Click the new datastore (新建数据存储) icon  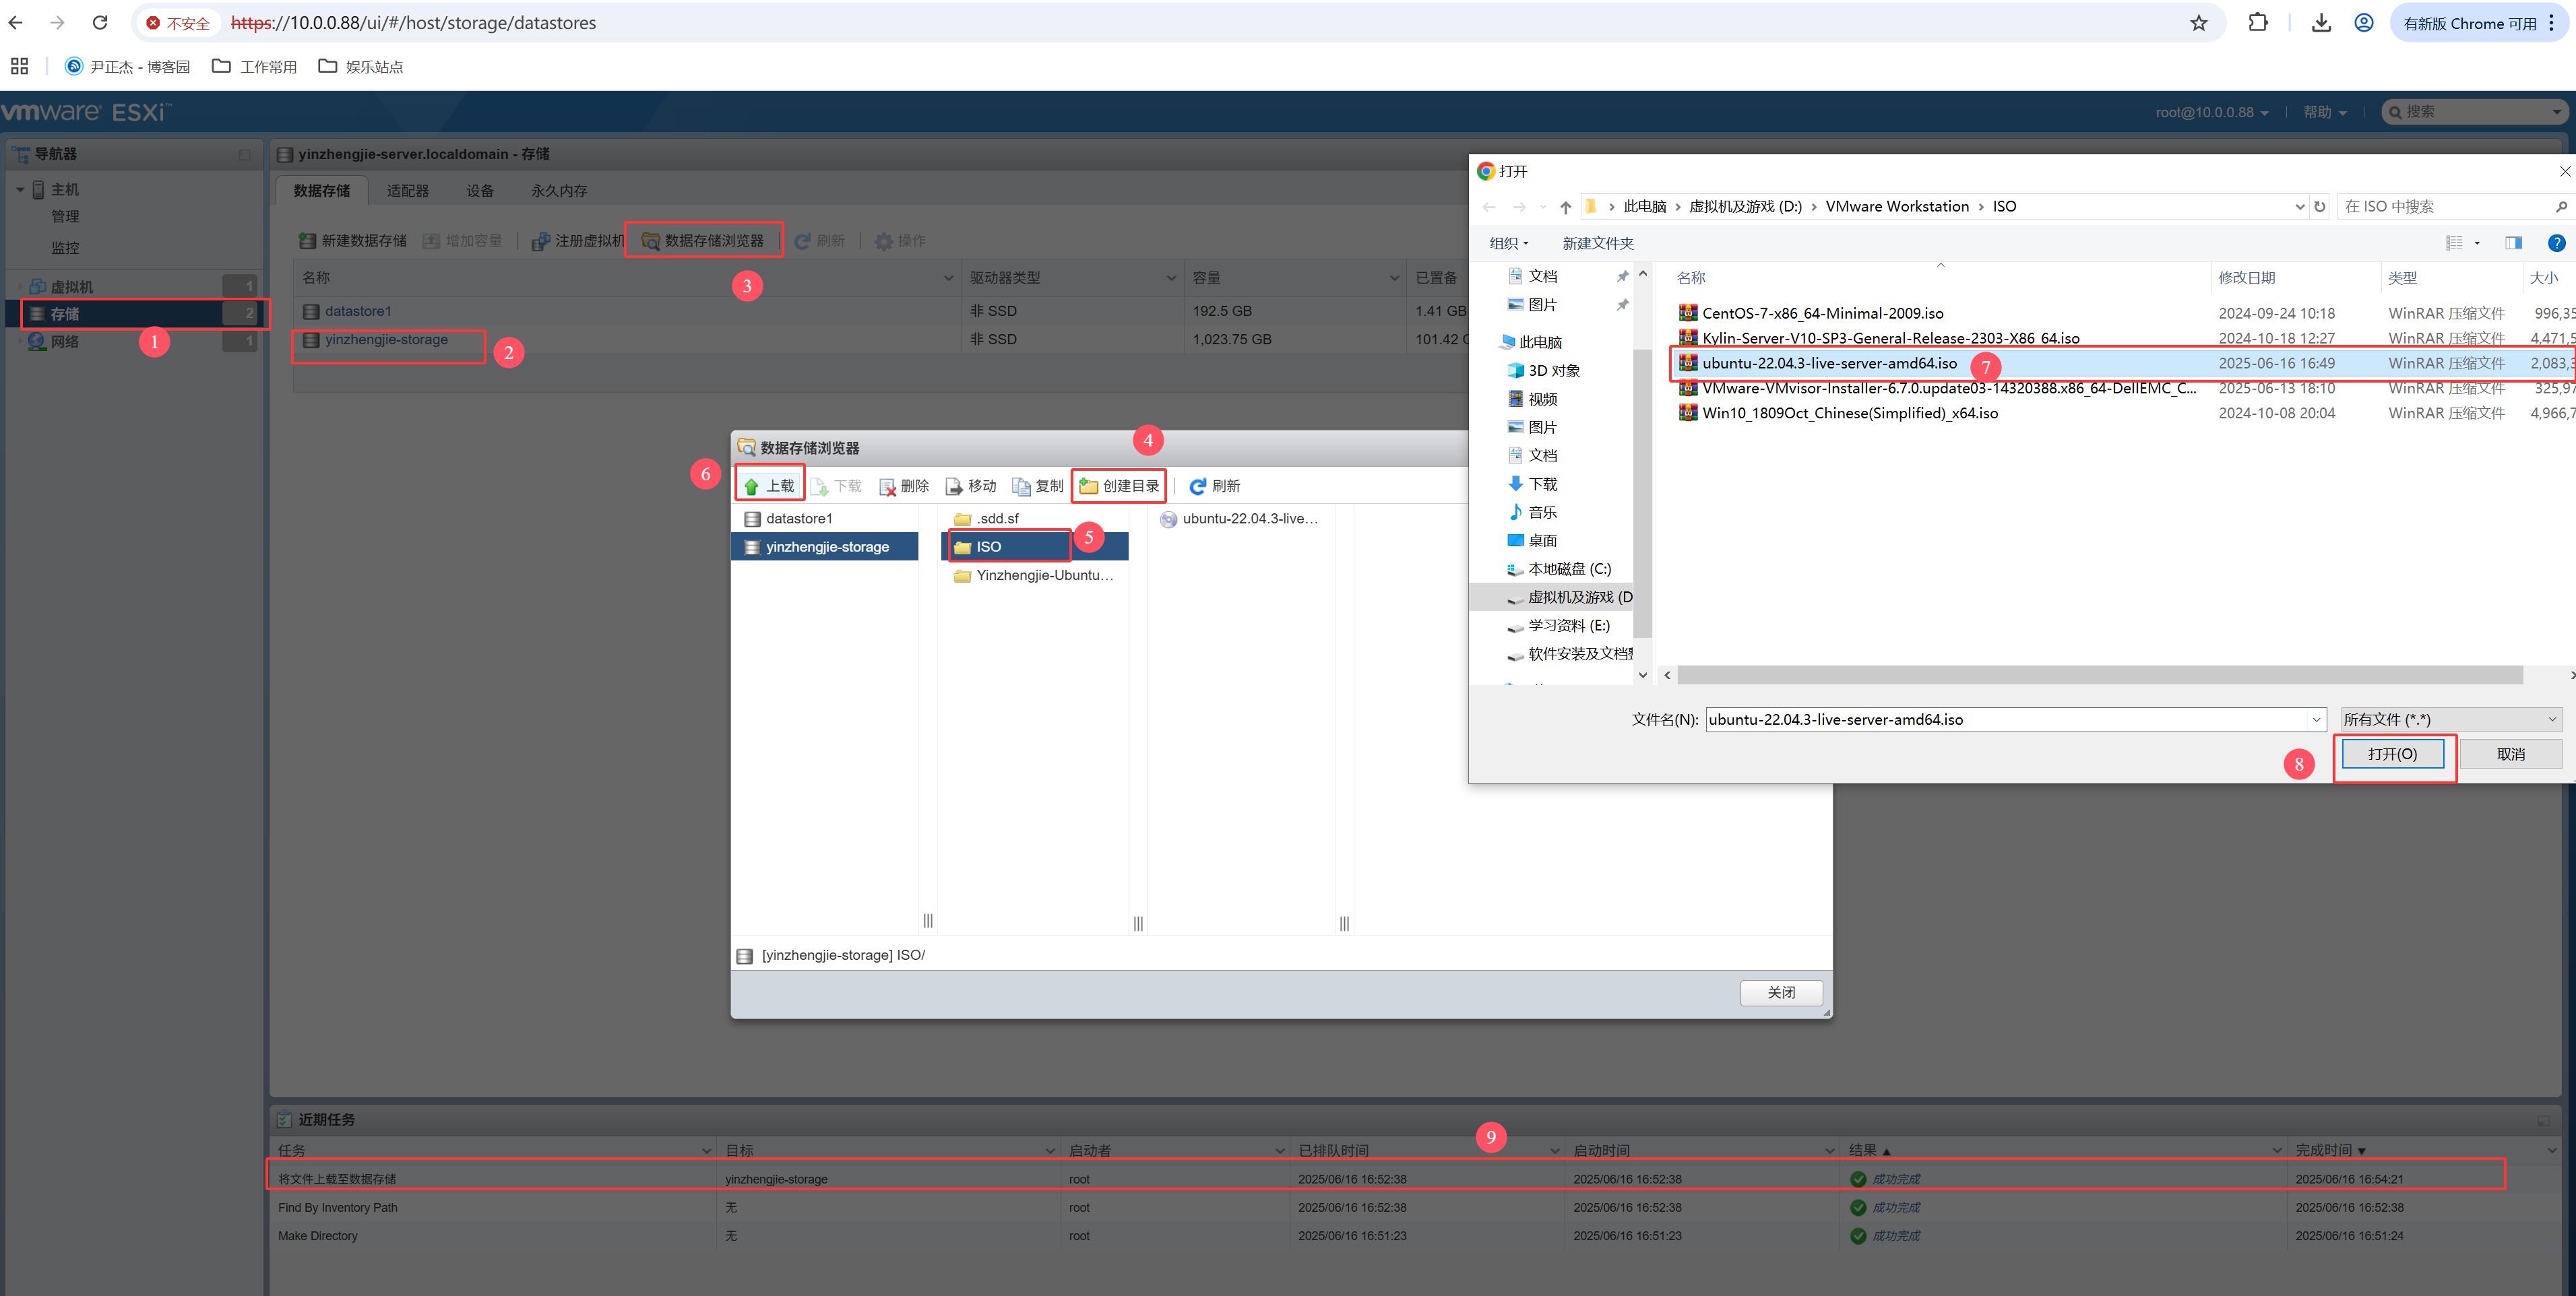pos(308,241)
